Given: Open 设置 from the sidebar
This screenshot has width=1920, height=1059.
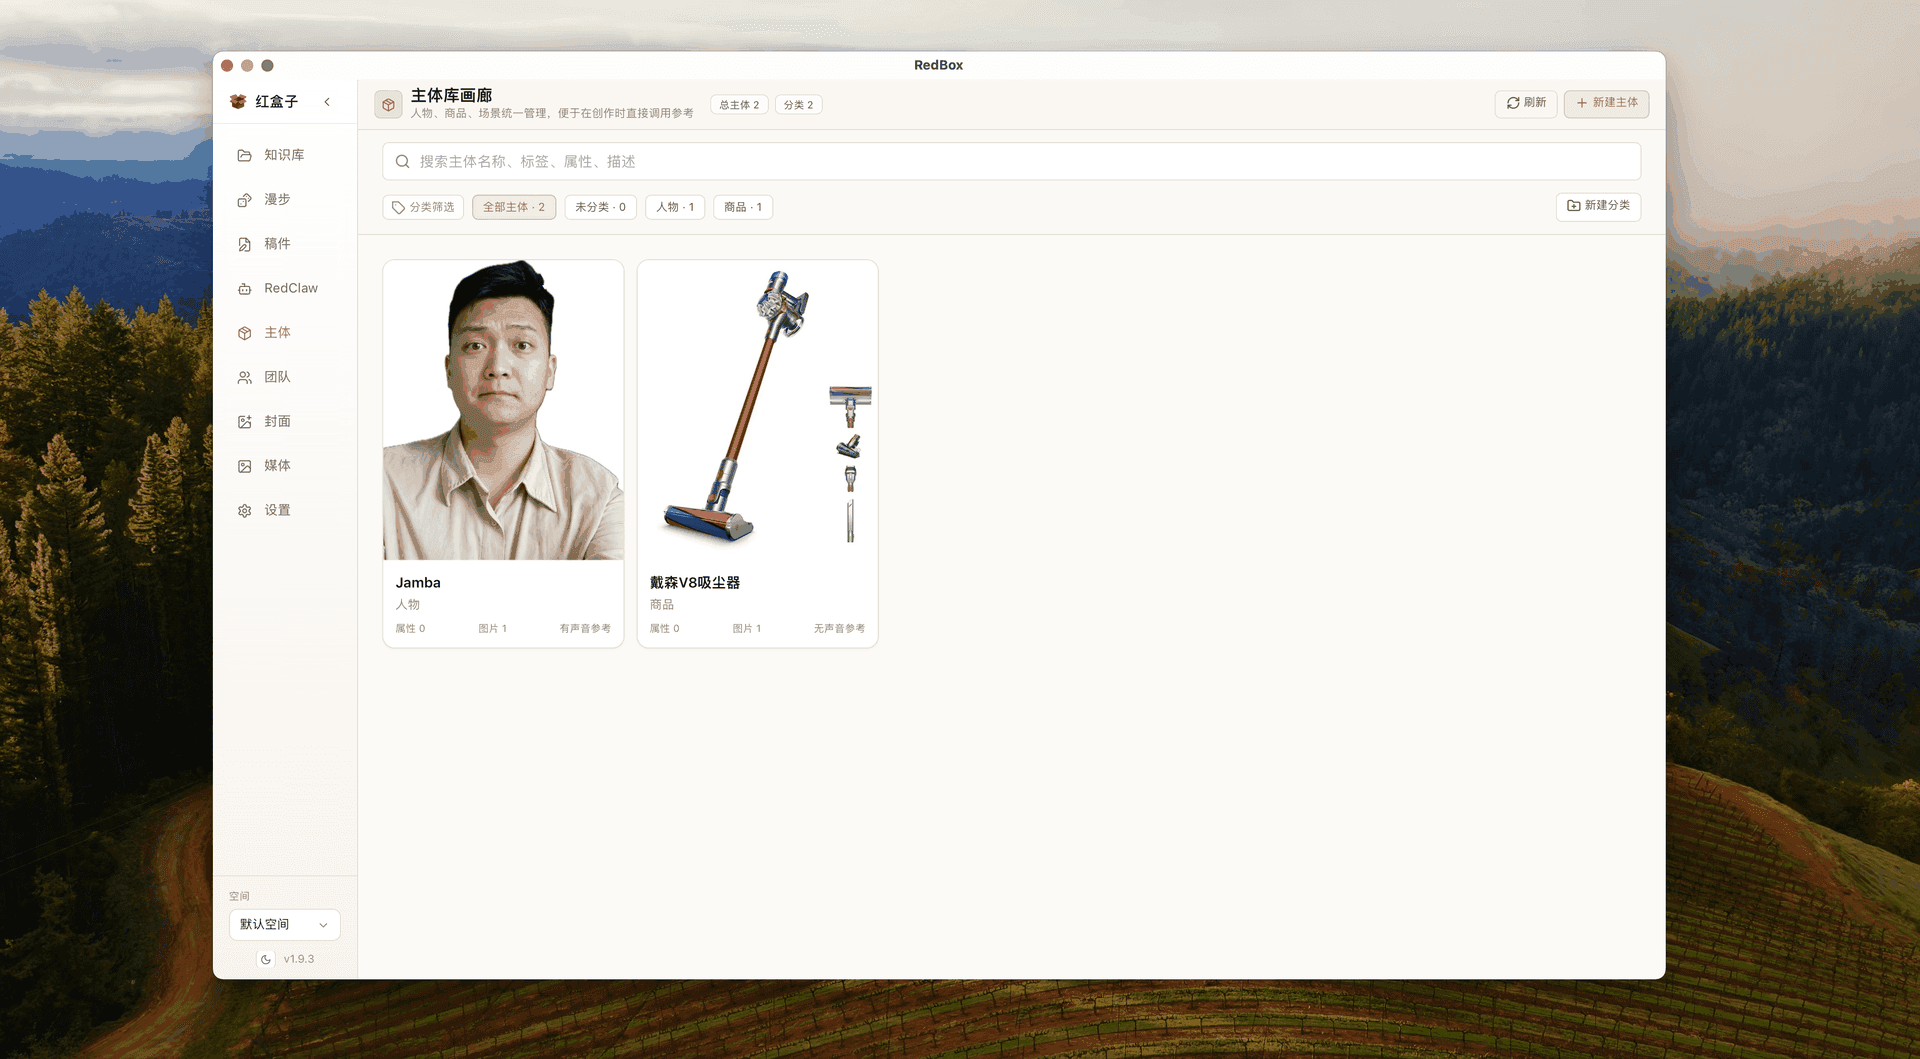Looking at the screenshot, I should tap(277, 509).
